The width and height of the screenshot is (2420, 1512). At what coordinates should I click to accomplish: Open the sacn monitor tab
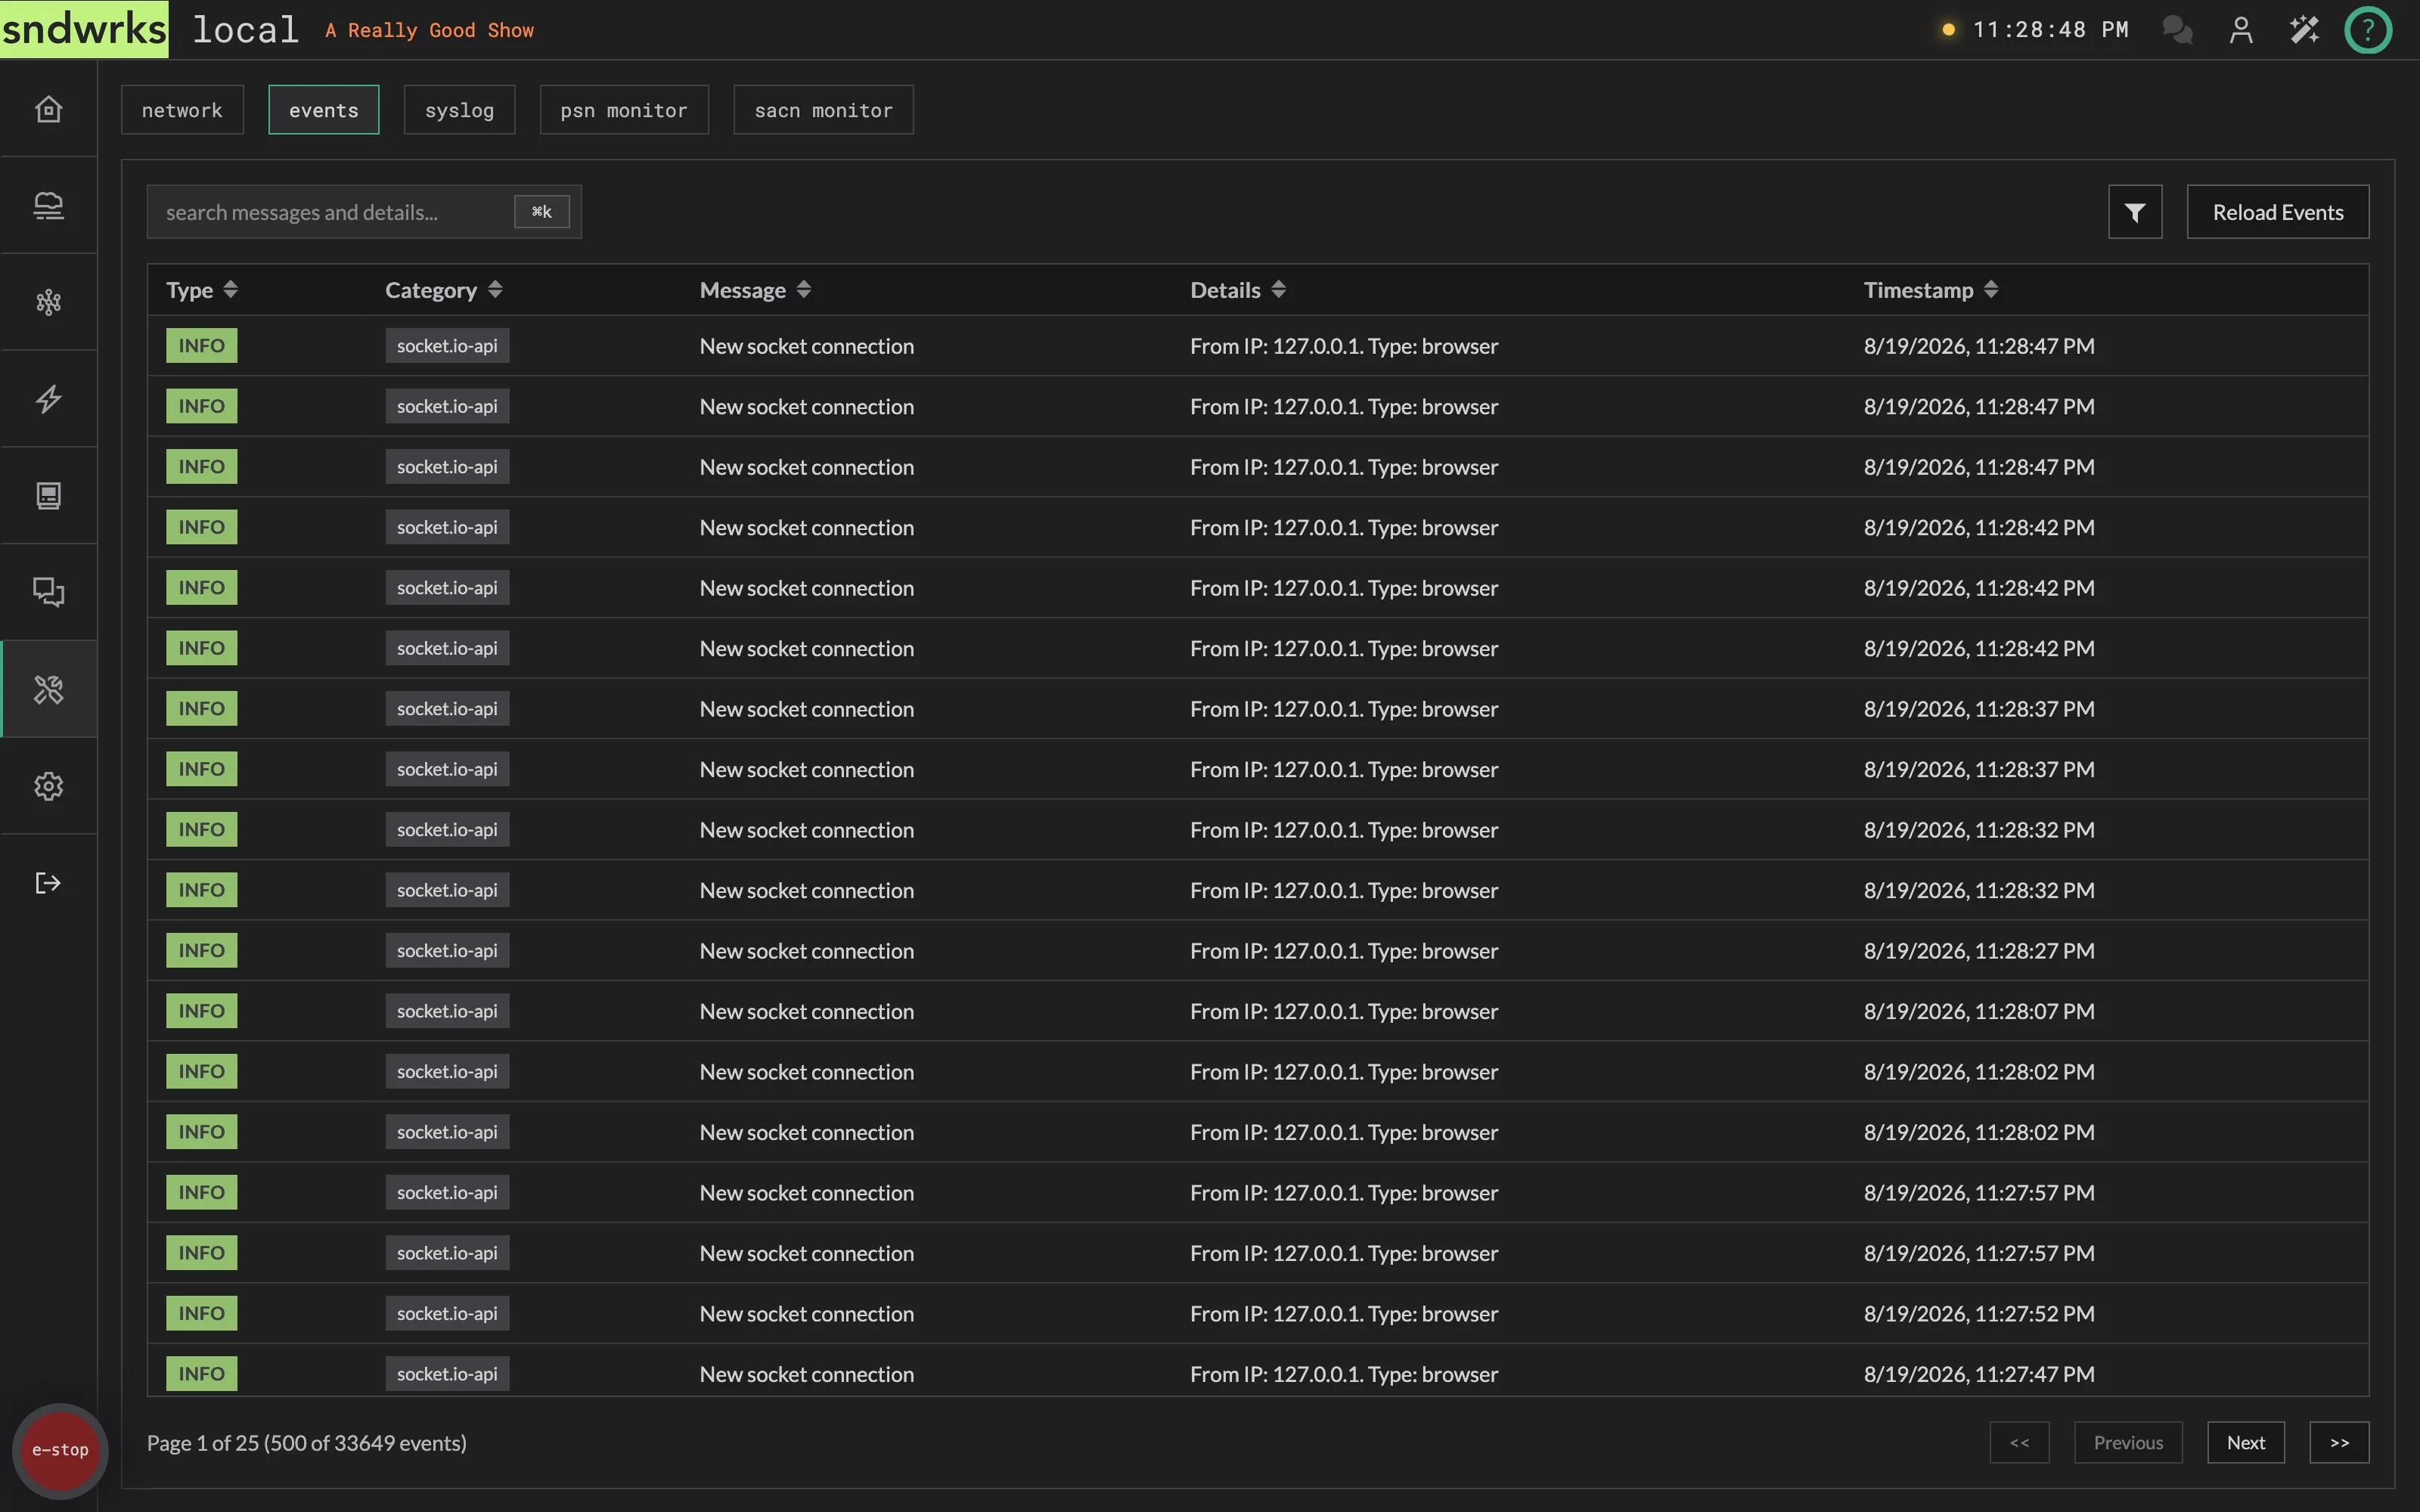tap(823, 110)
